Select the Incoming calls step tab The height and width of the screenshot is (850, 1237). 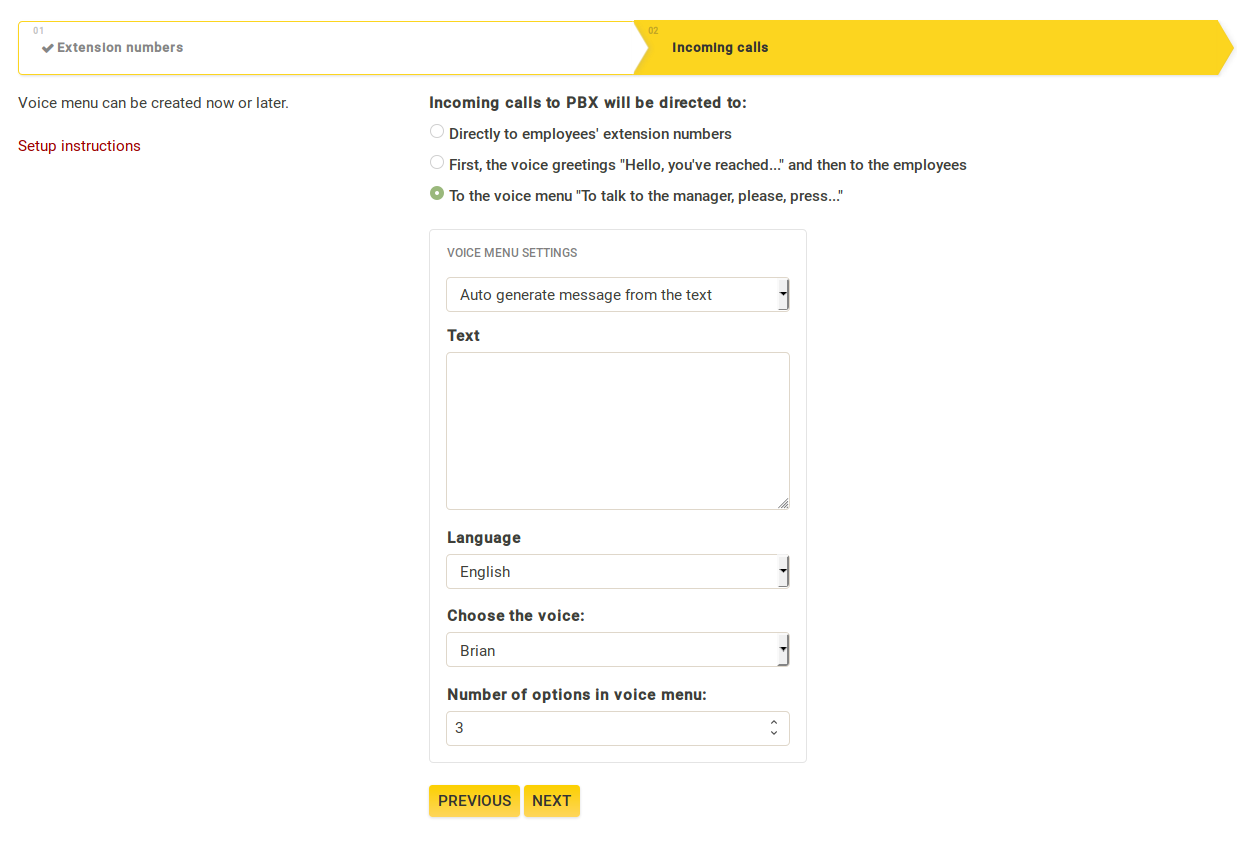point(720,48)
